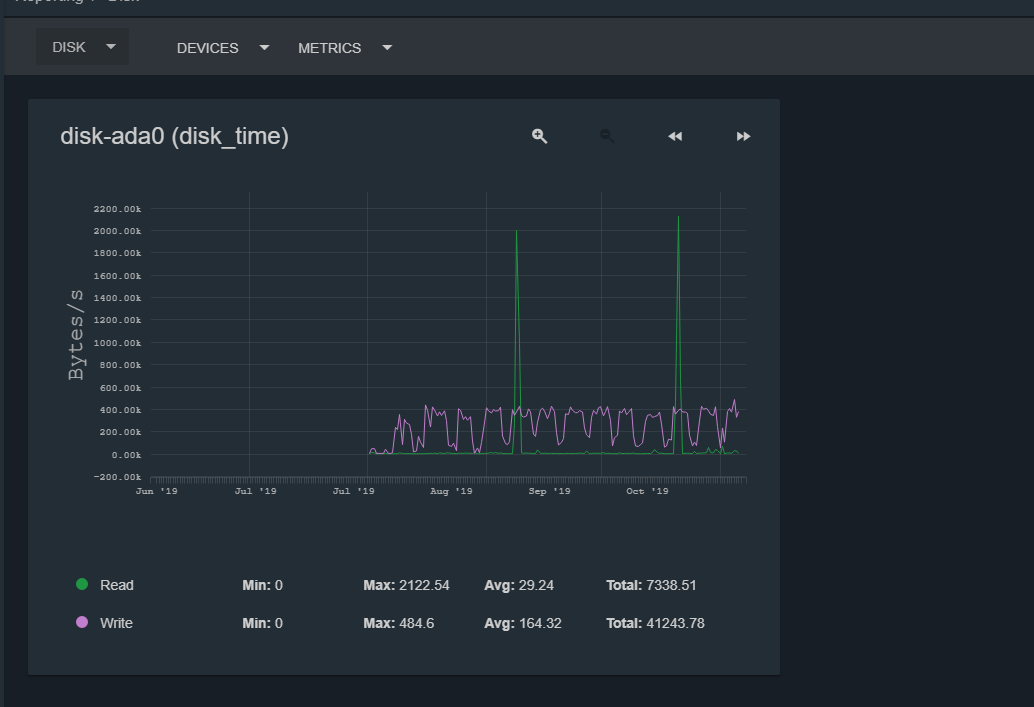1034x707 pixels.
Task: Click the zoom out magnifier icon
Action: click(607, 136)
